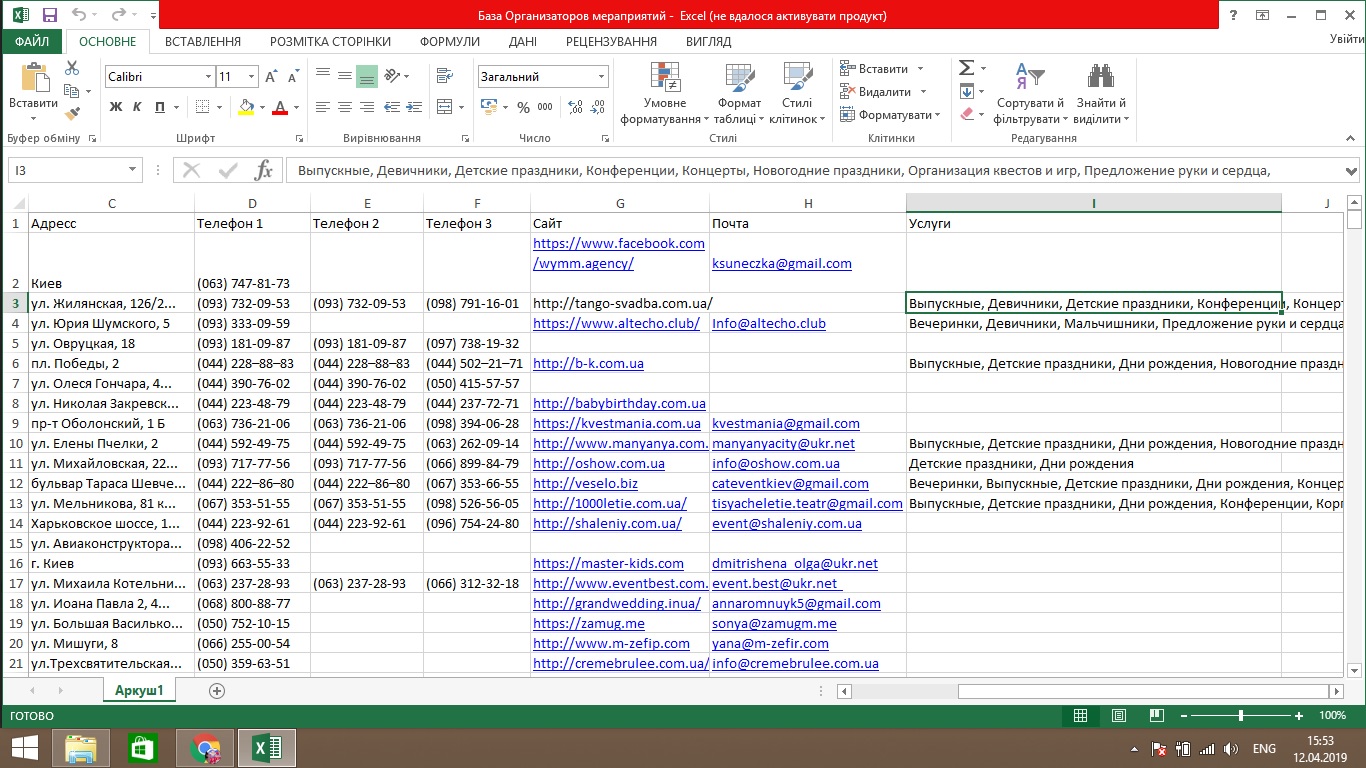
Task: Click the Clear eraser icon in editing group
Action: point(966,114)
